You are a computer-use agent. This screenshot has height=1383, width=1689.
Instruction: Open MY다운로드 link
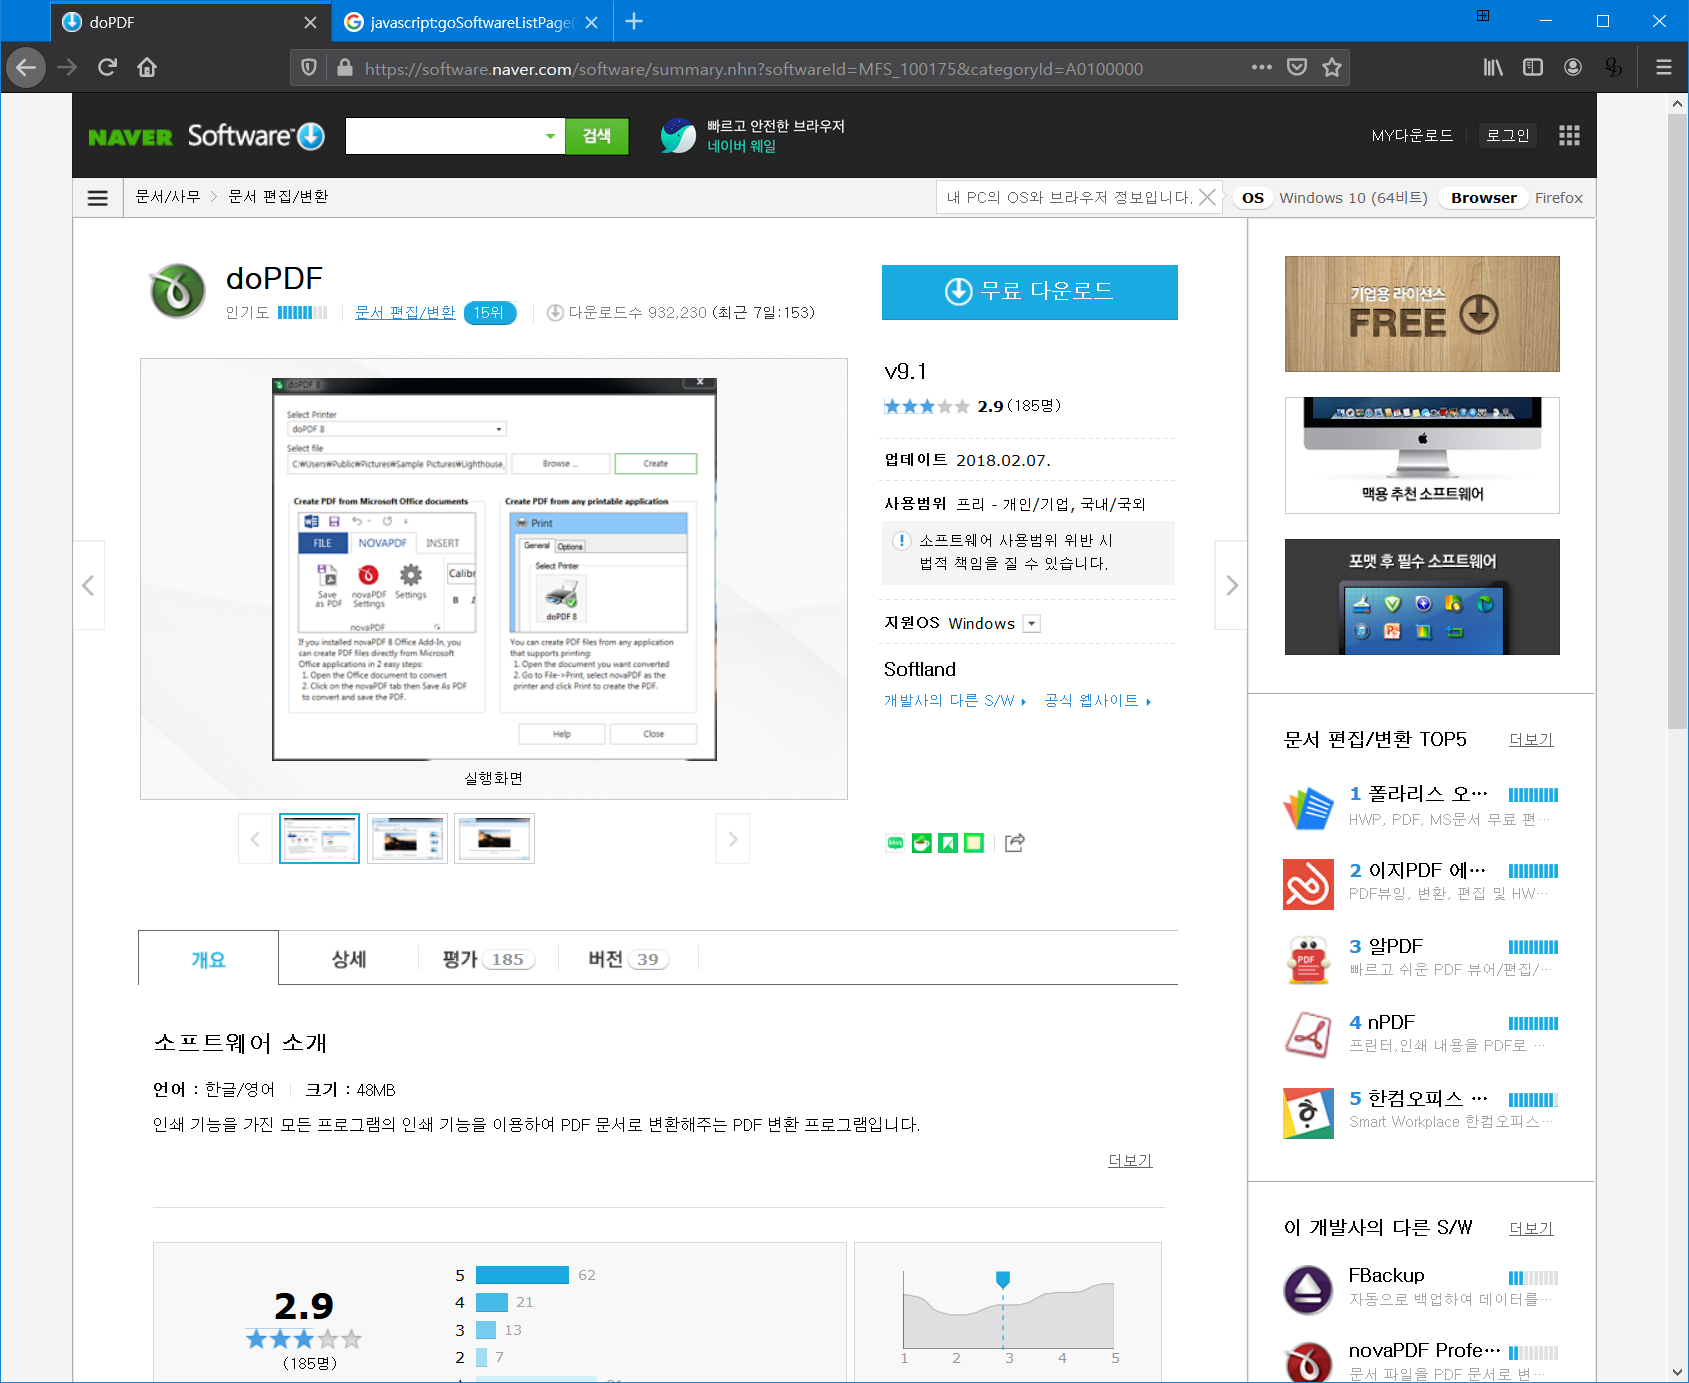click(1412, 135)
